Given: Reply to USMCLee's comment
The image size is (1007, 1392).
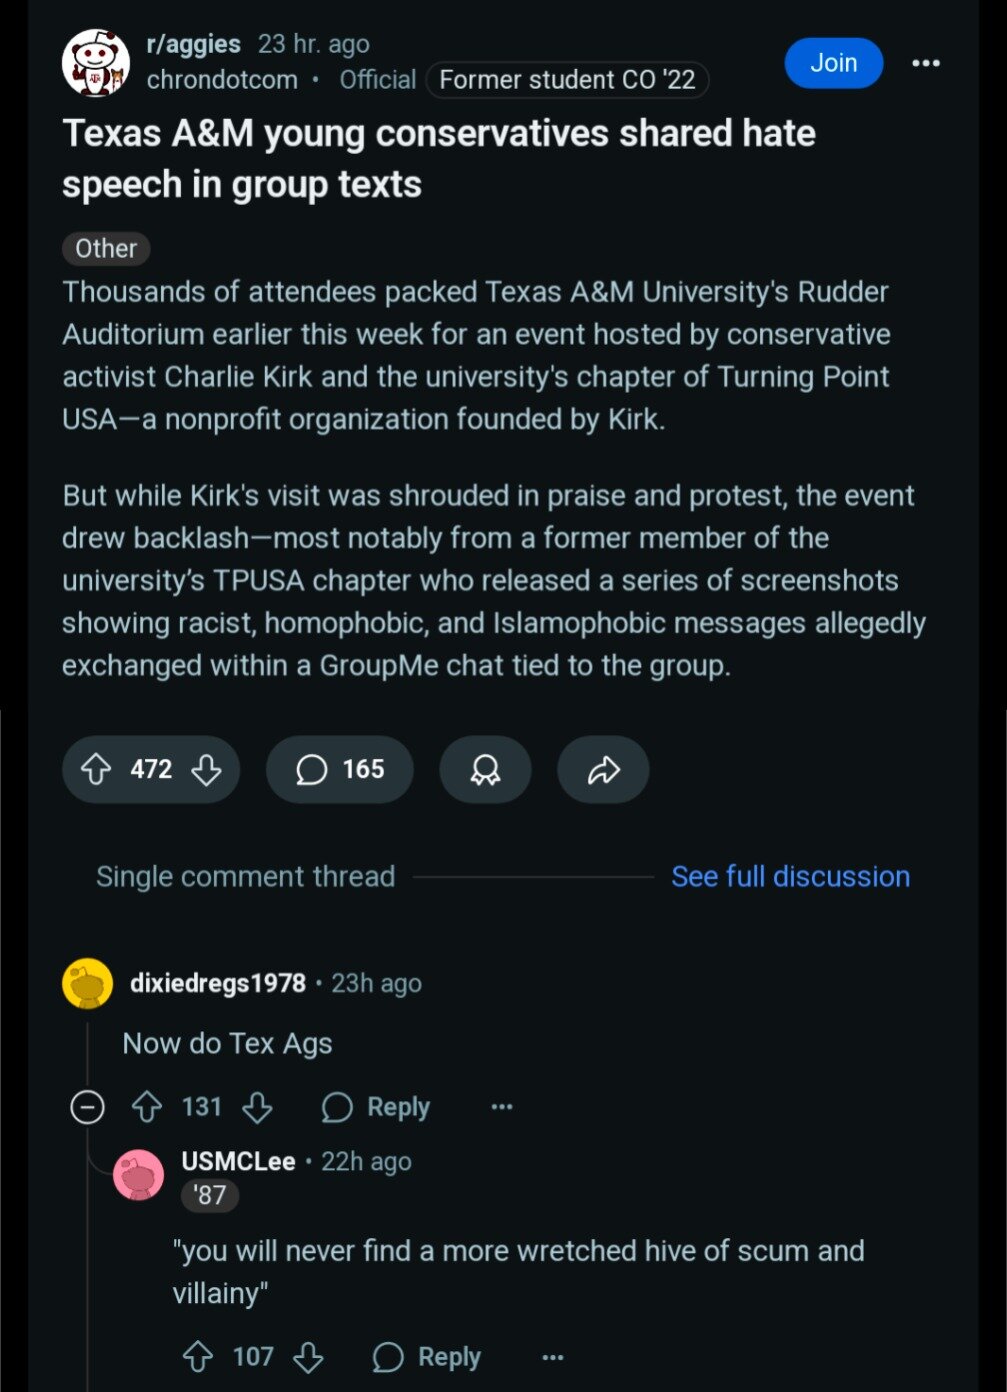Looking at the screenshot, I should [x=427, y=1357].
